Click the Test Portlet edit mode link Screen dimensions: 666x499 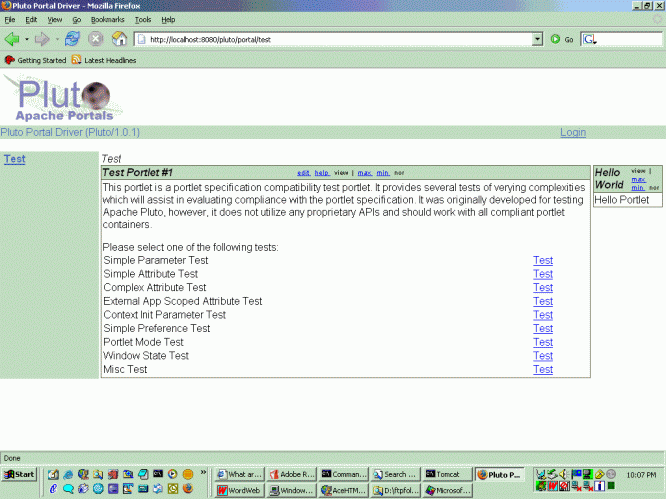click(304, 173)
